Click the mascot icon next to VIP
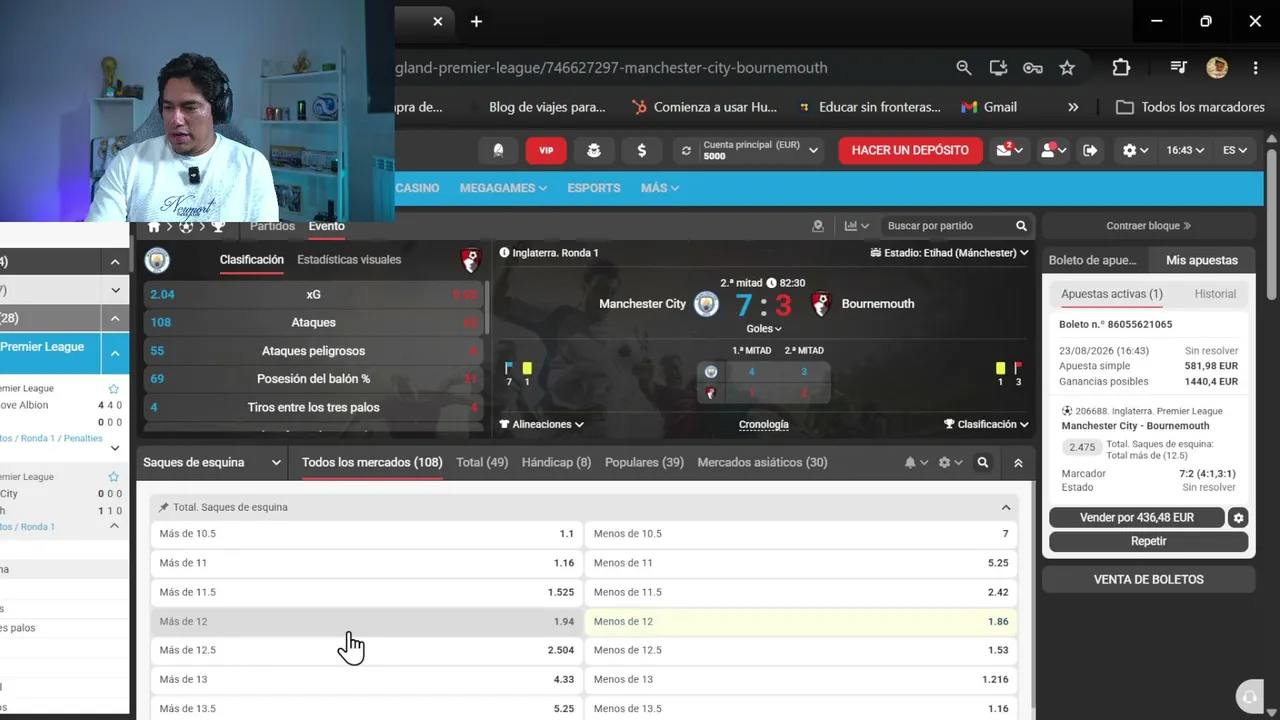 [x=594, y=150]
